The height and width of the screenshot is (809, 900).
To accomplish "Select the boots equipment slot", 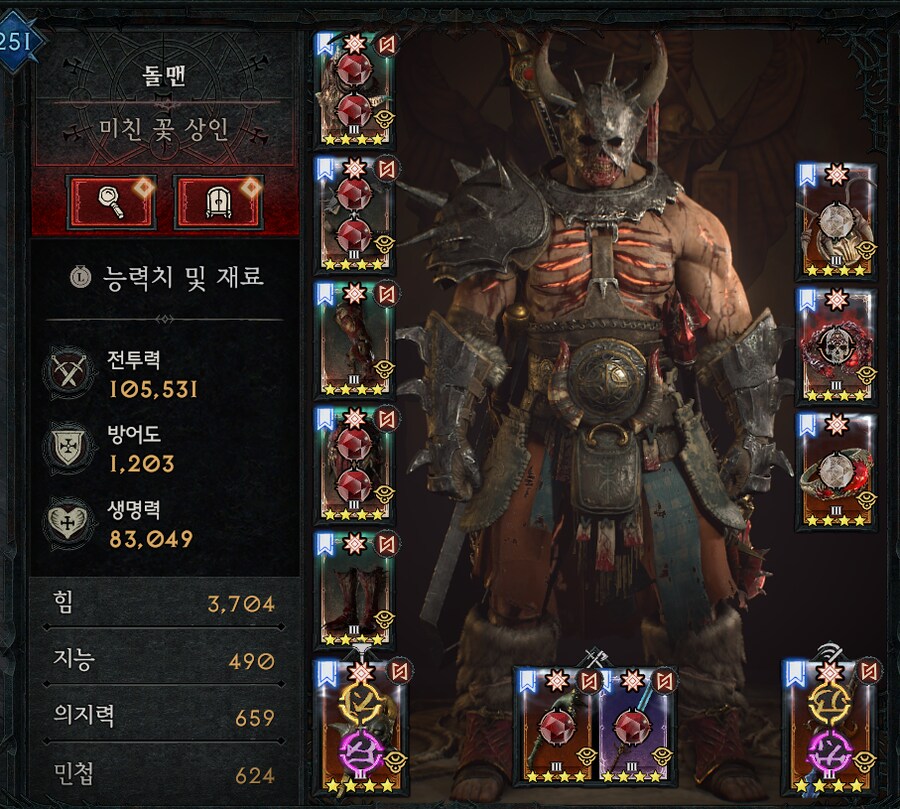I will (356, 589).
